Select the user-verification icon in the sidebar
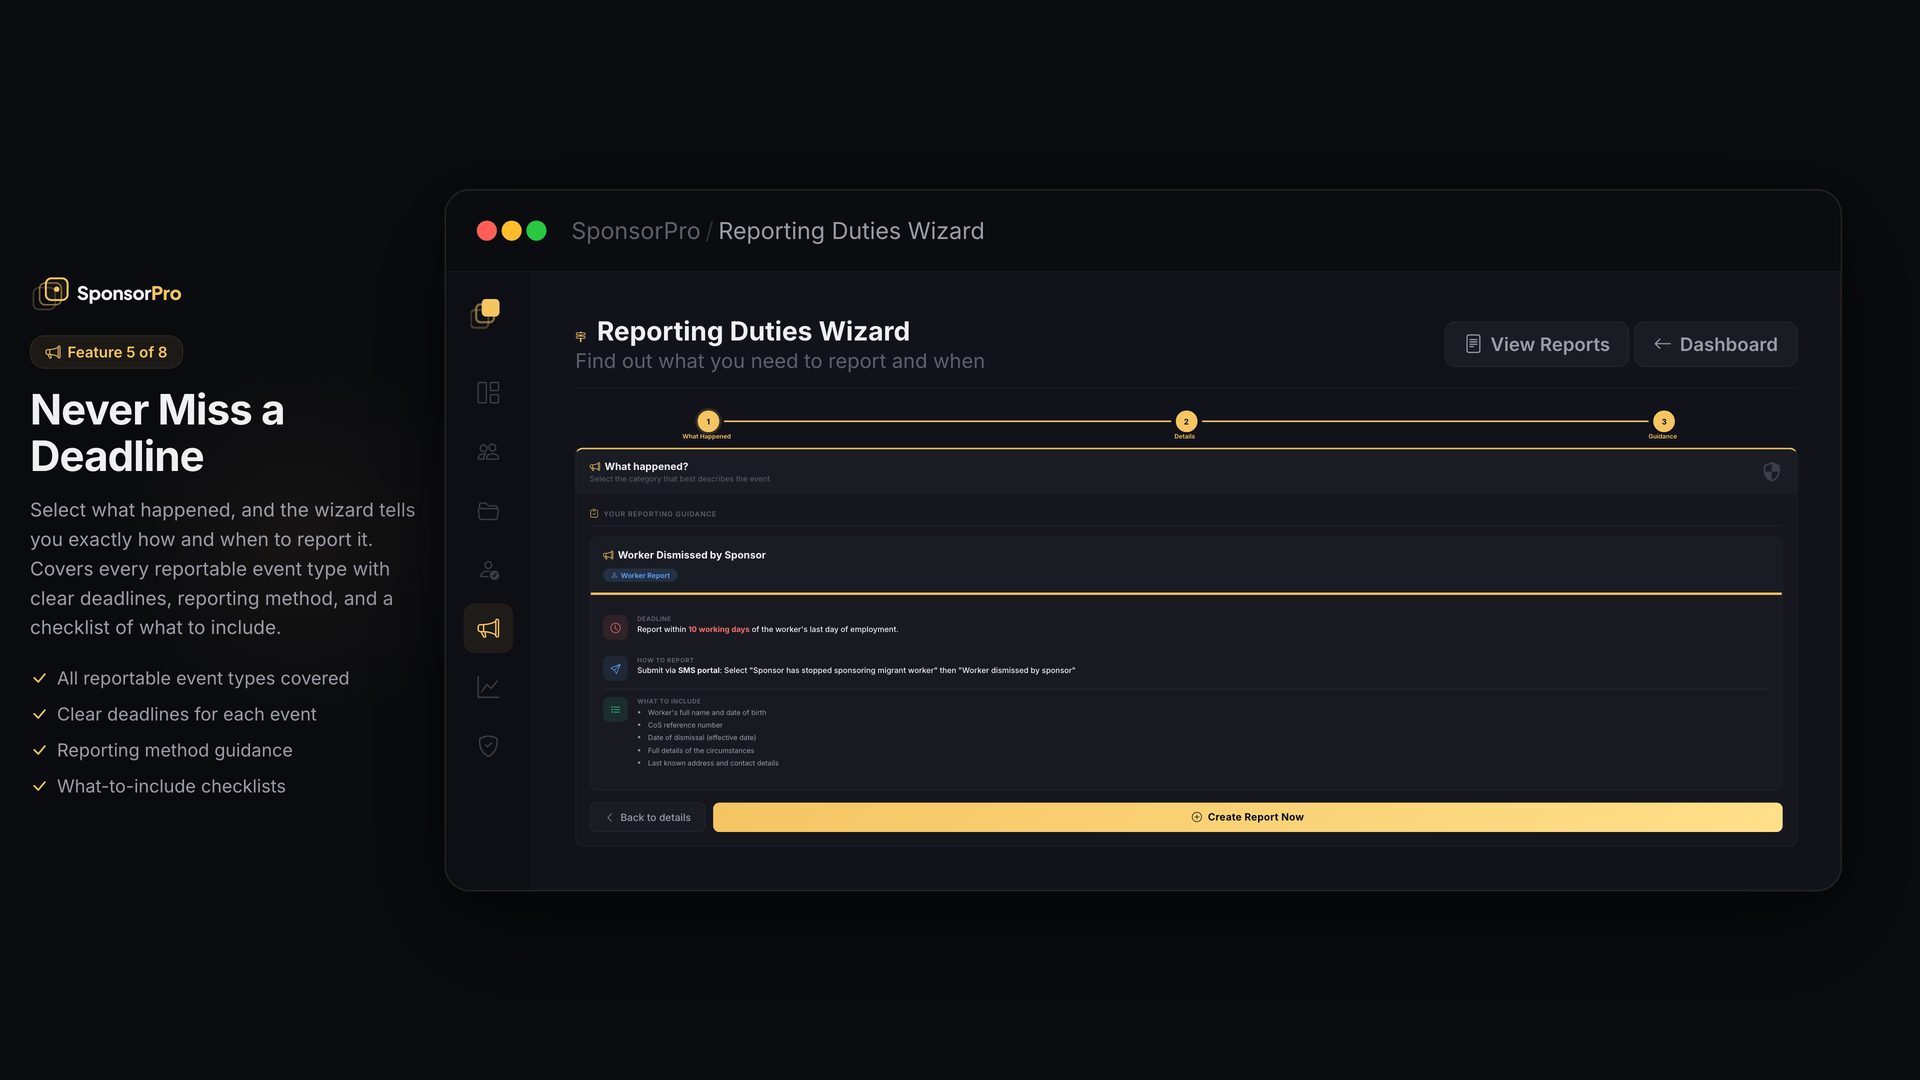 click(x=488, y=570)
